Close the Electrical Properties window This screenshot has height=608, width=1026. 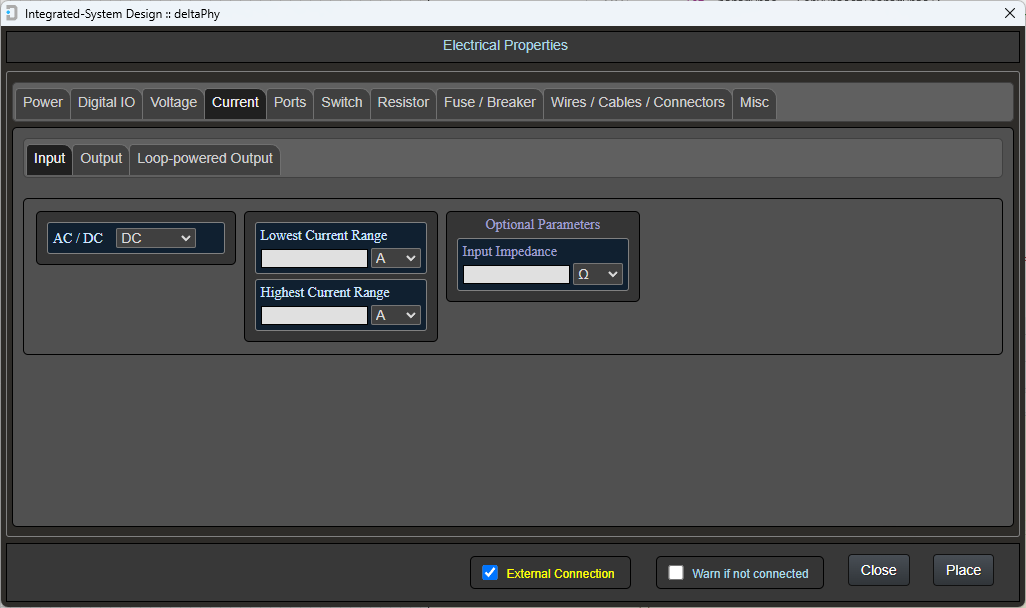click(x=1009, y=13)
